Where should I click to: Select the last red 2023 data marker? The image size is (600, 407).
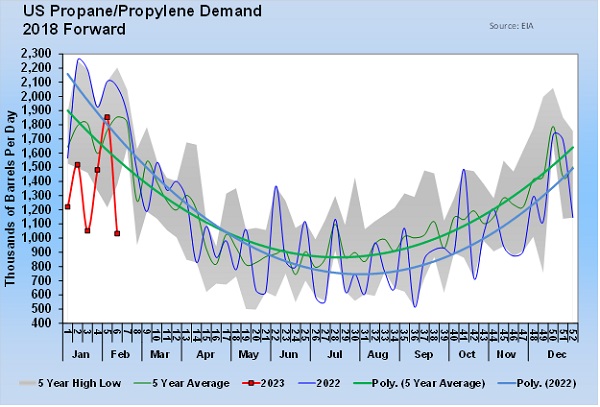tap(117, 234)
